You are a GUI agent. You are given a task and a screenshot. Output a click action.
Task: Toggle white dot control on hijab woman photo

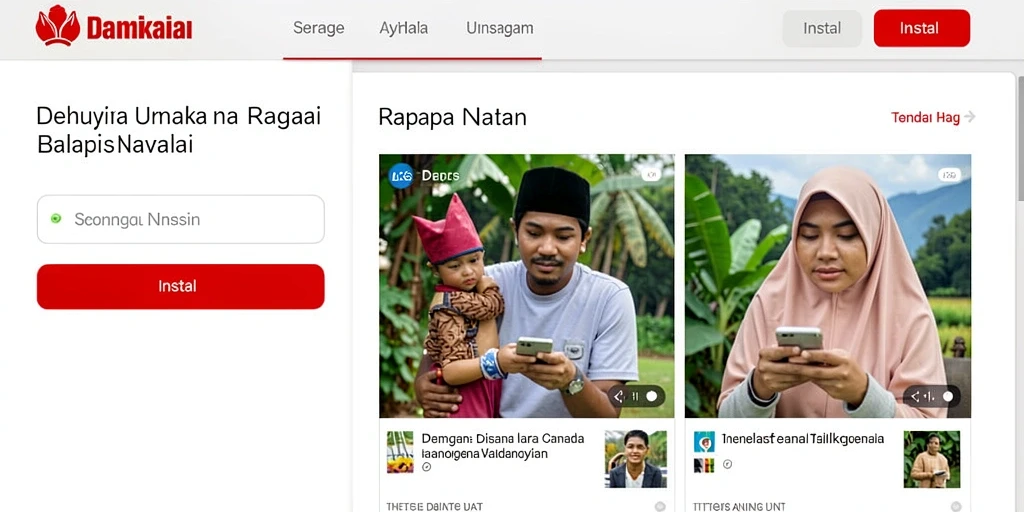[948, 396]
